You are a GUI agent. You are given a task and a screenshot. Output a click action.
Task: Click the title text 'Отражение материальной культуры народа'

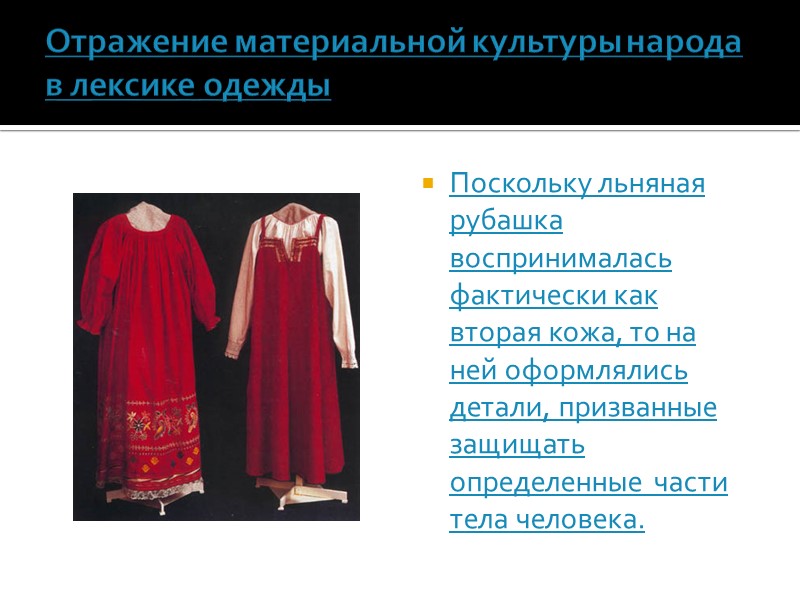(393, 42)
